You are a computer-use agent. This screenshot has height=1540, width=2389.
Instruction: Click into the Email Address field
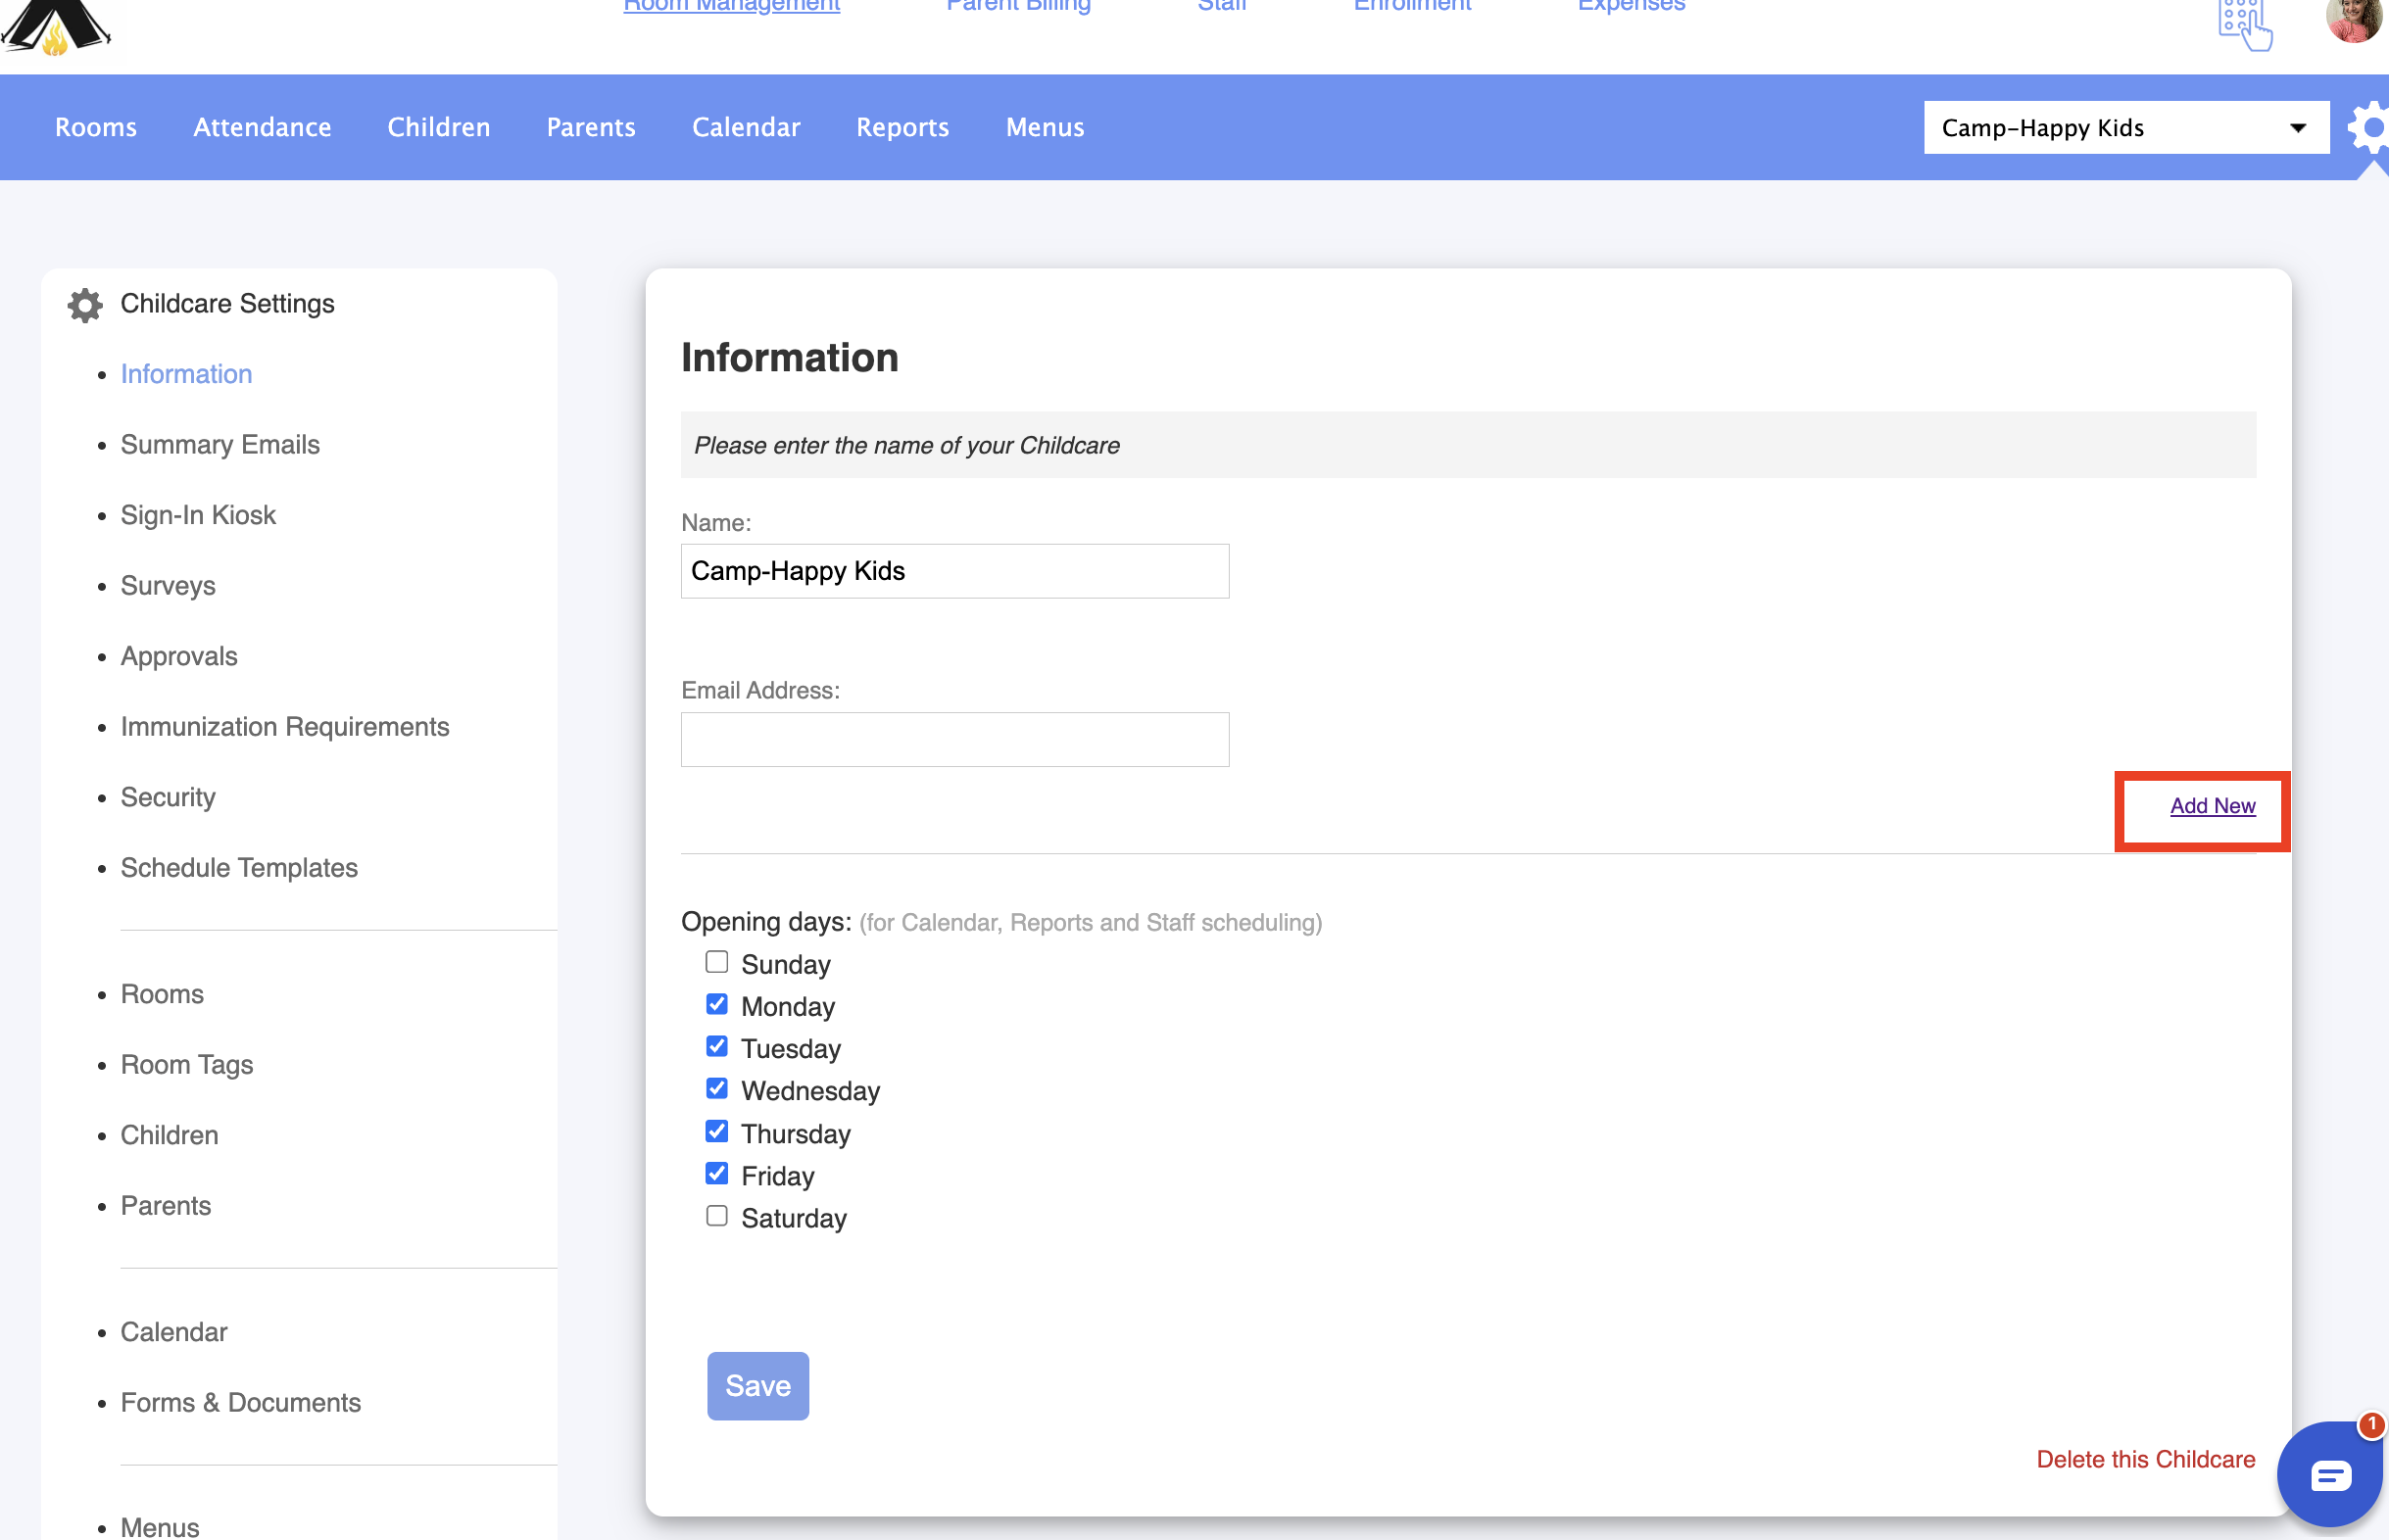point(954,740)
